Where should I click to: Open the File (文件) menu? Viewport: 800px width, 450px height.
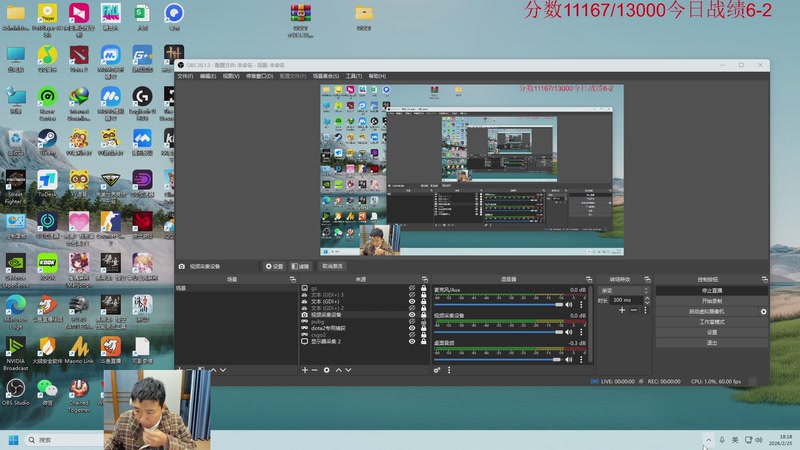[x=185, y=76]
